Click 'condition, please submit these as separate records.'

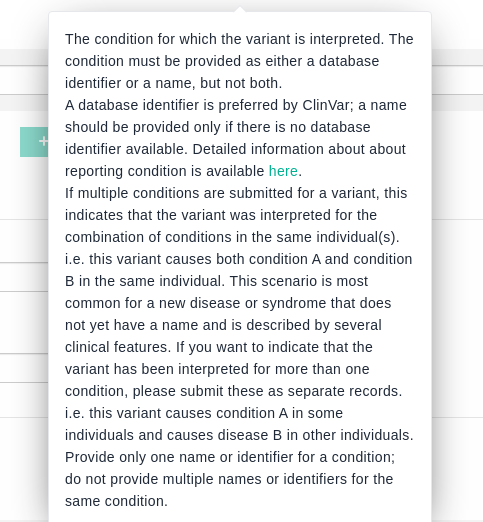click(x=233, y=391)
